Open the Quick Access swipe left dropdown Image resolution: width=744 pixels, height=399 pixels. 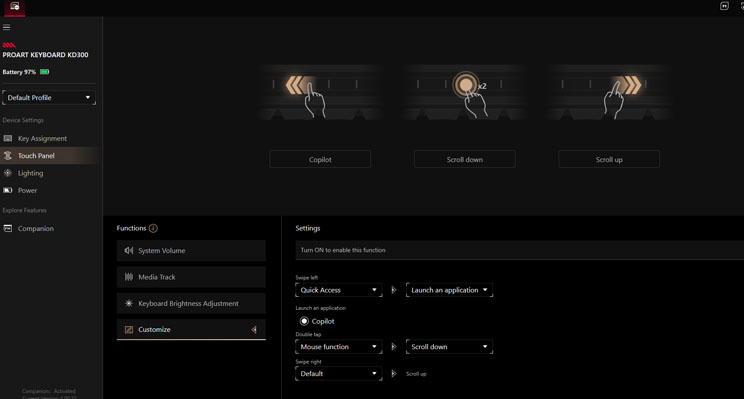coord(338,290)
